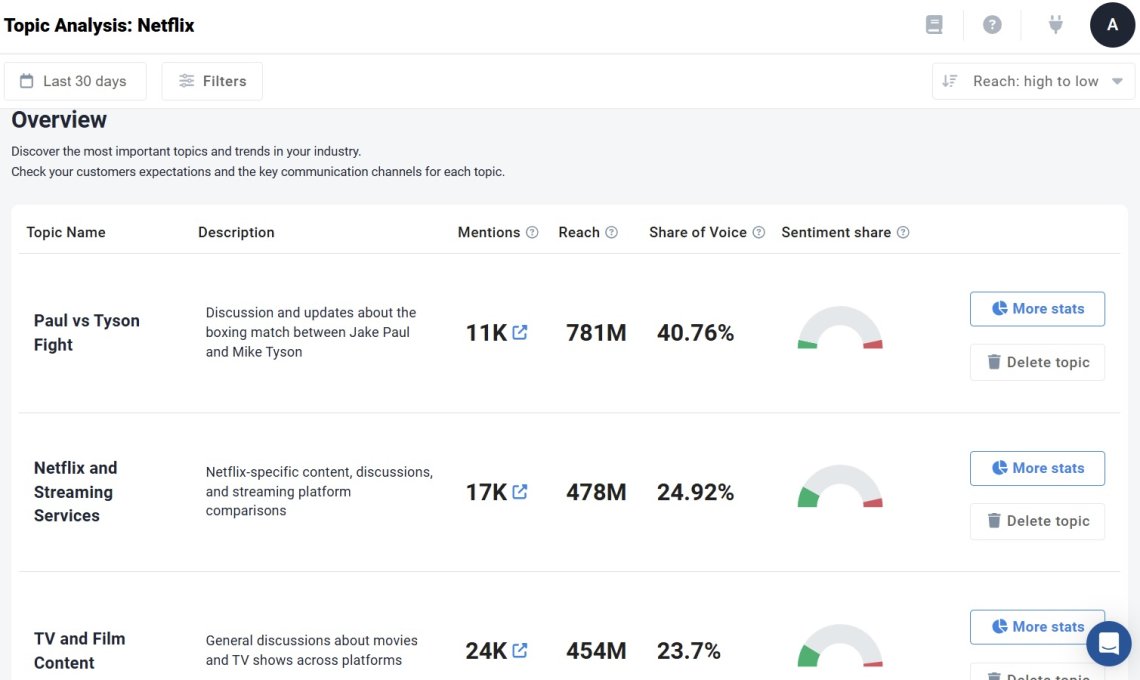Open the integrations plug icon
The width and height of the screenshot is (1140, 680).
1056,25
